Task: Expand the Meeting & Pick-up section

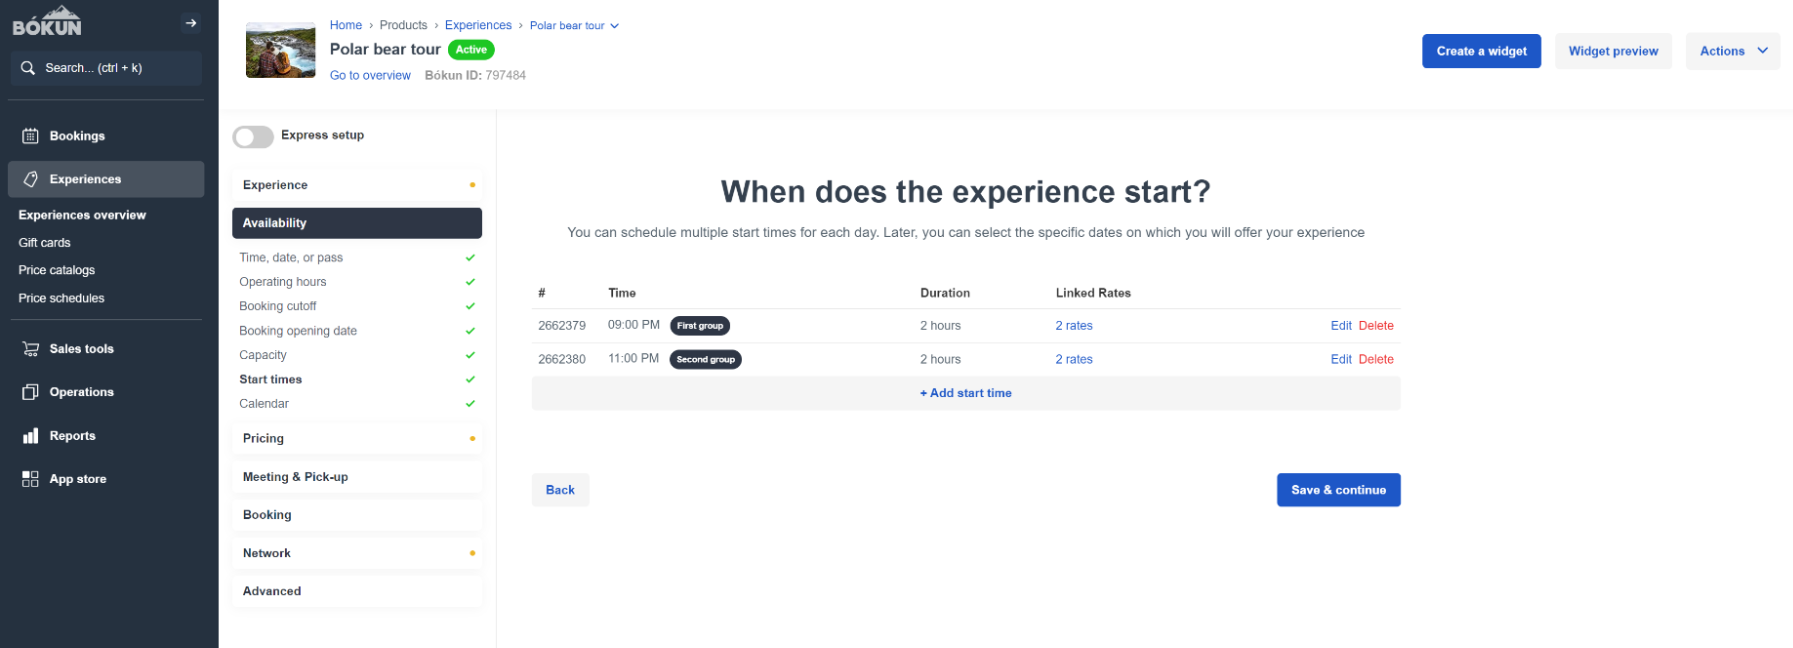Action: pos(357,477)
